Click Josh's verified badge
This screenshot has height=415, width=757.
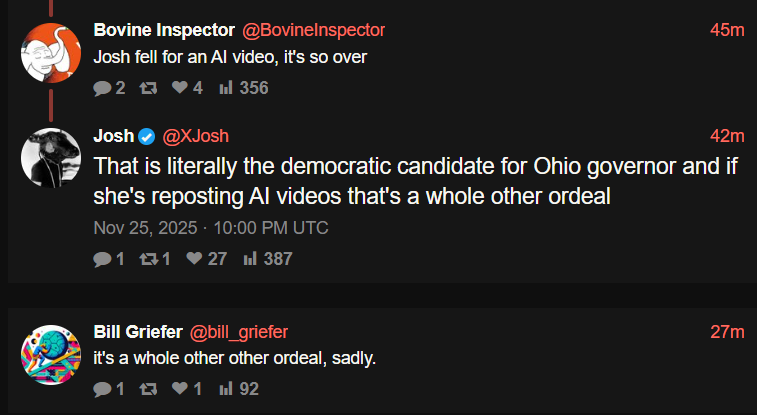click(146, 136)
